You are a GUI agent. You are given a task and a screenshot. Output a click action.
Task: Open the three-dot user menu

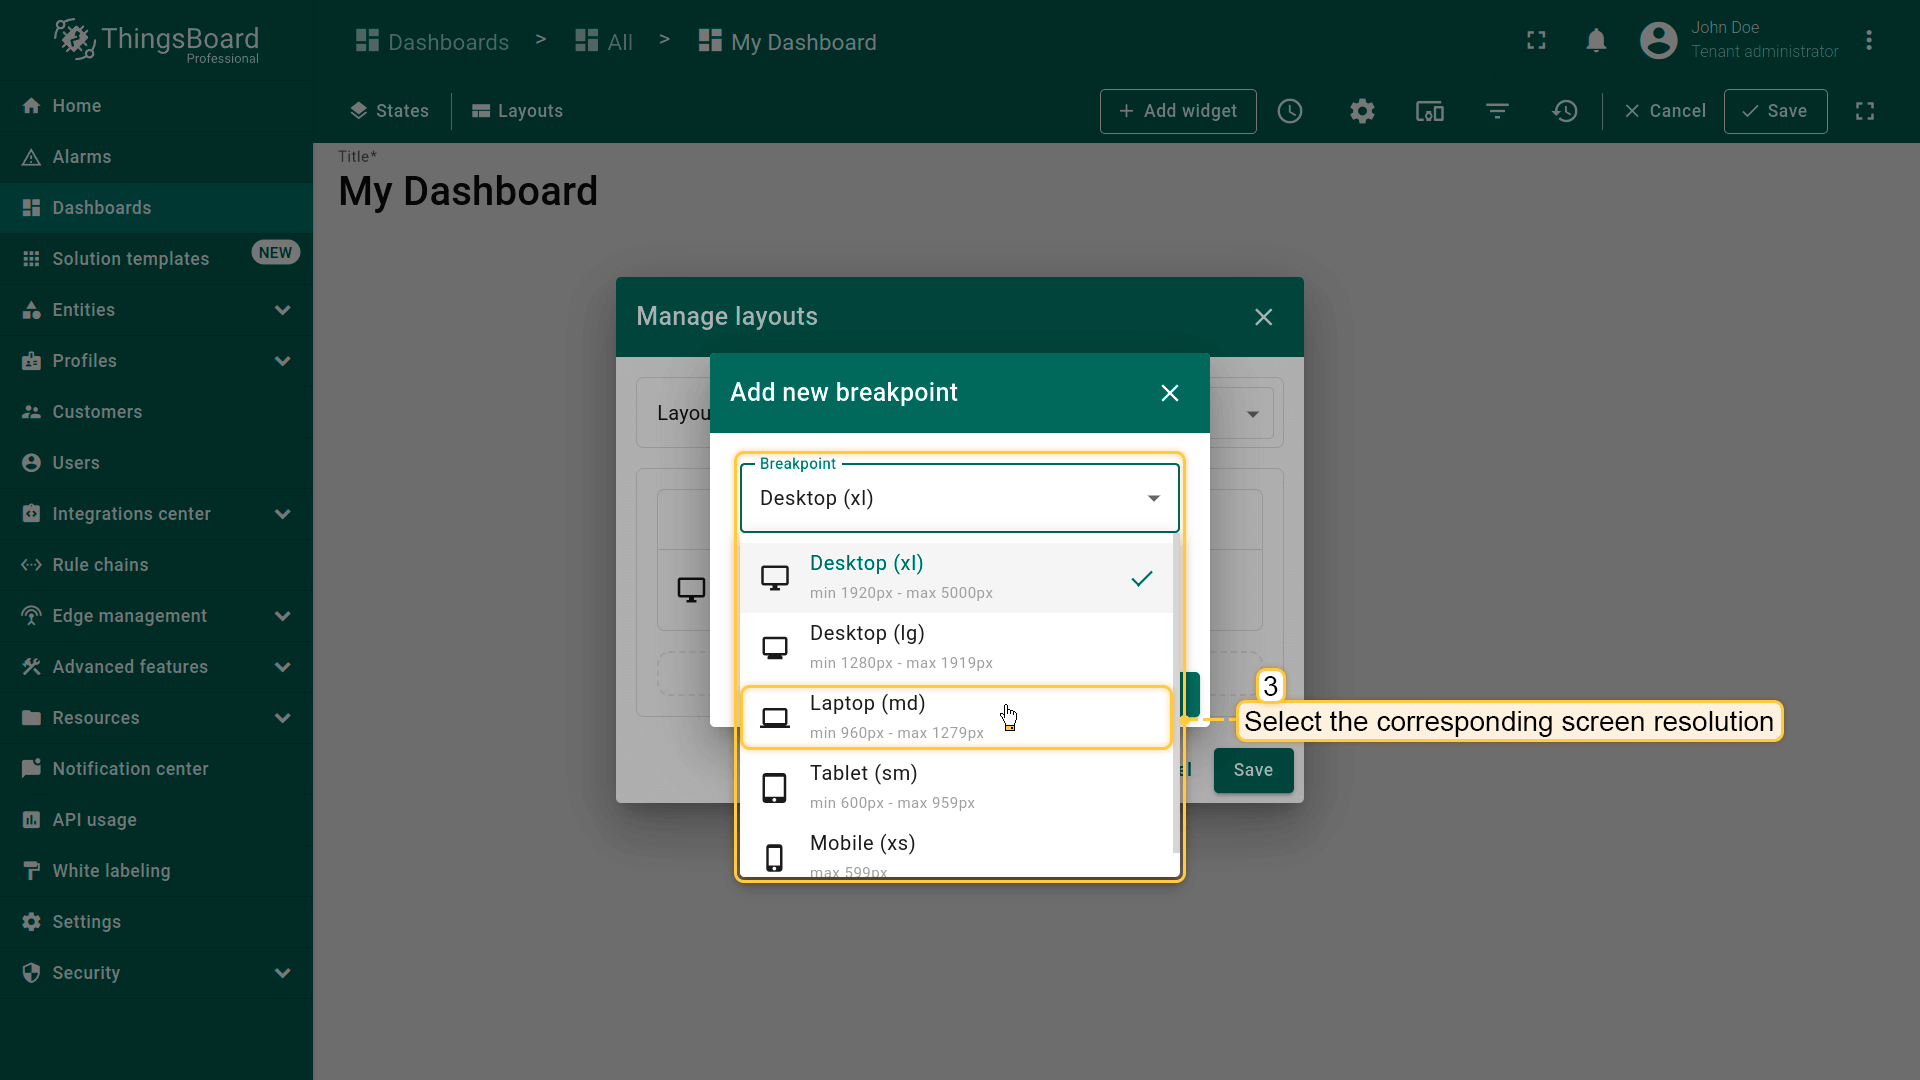(x=1868, y=41)
